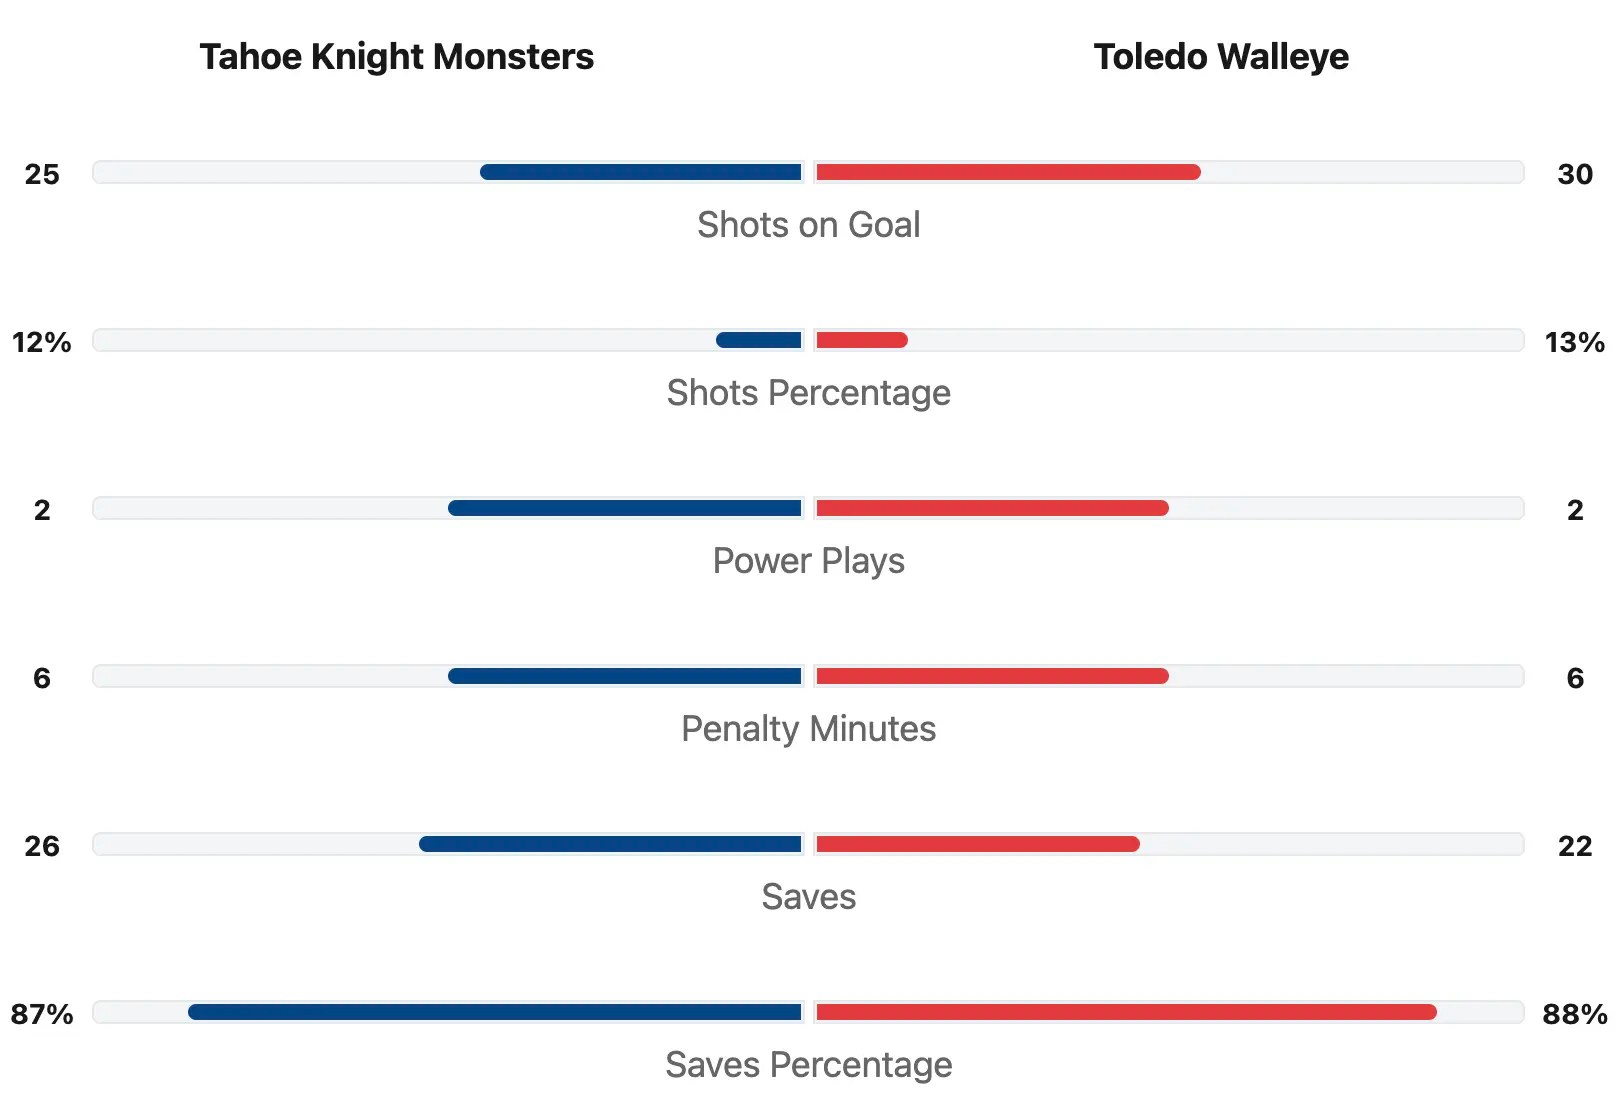Click the blue Saves Percentage bar

coord(495,1012)
